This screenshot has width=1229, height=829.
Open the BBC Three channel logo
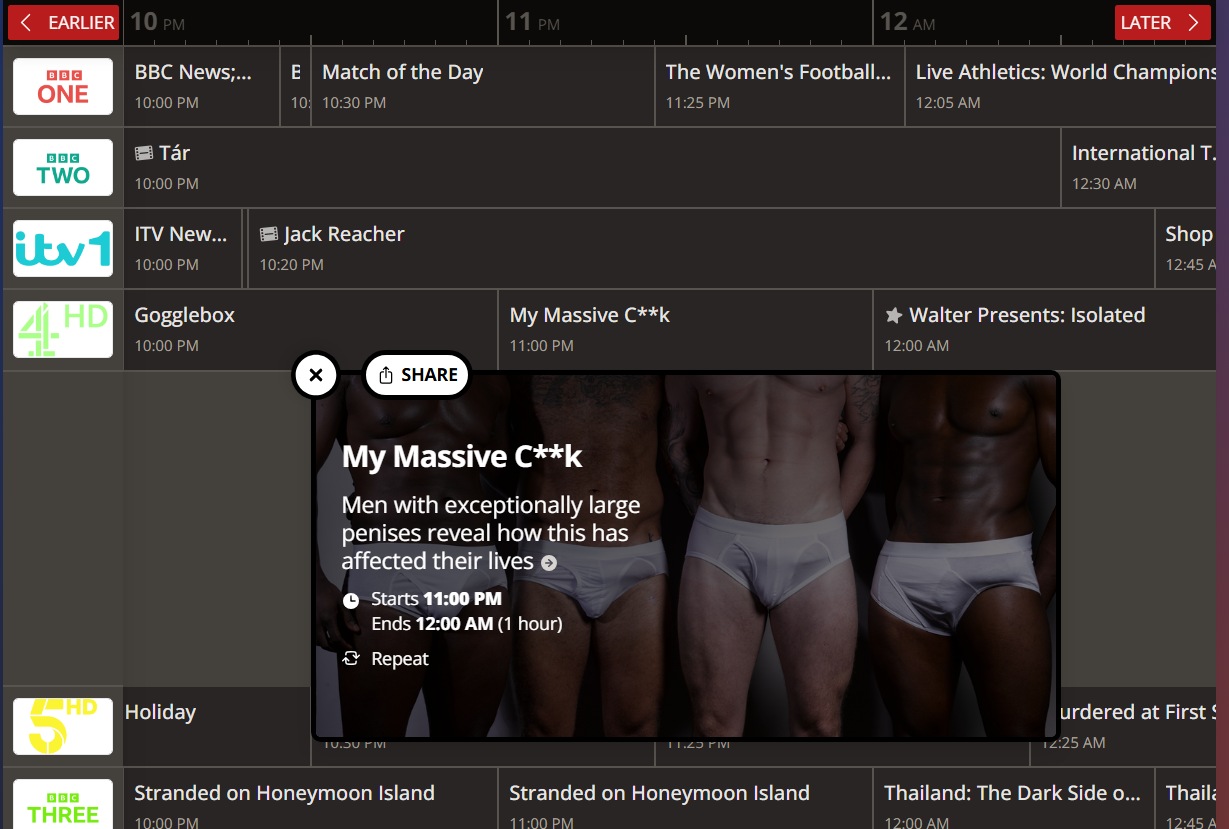click(x=63, y=804)
